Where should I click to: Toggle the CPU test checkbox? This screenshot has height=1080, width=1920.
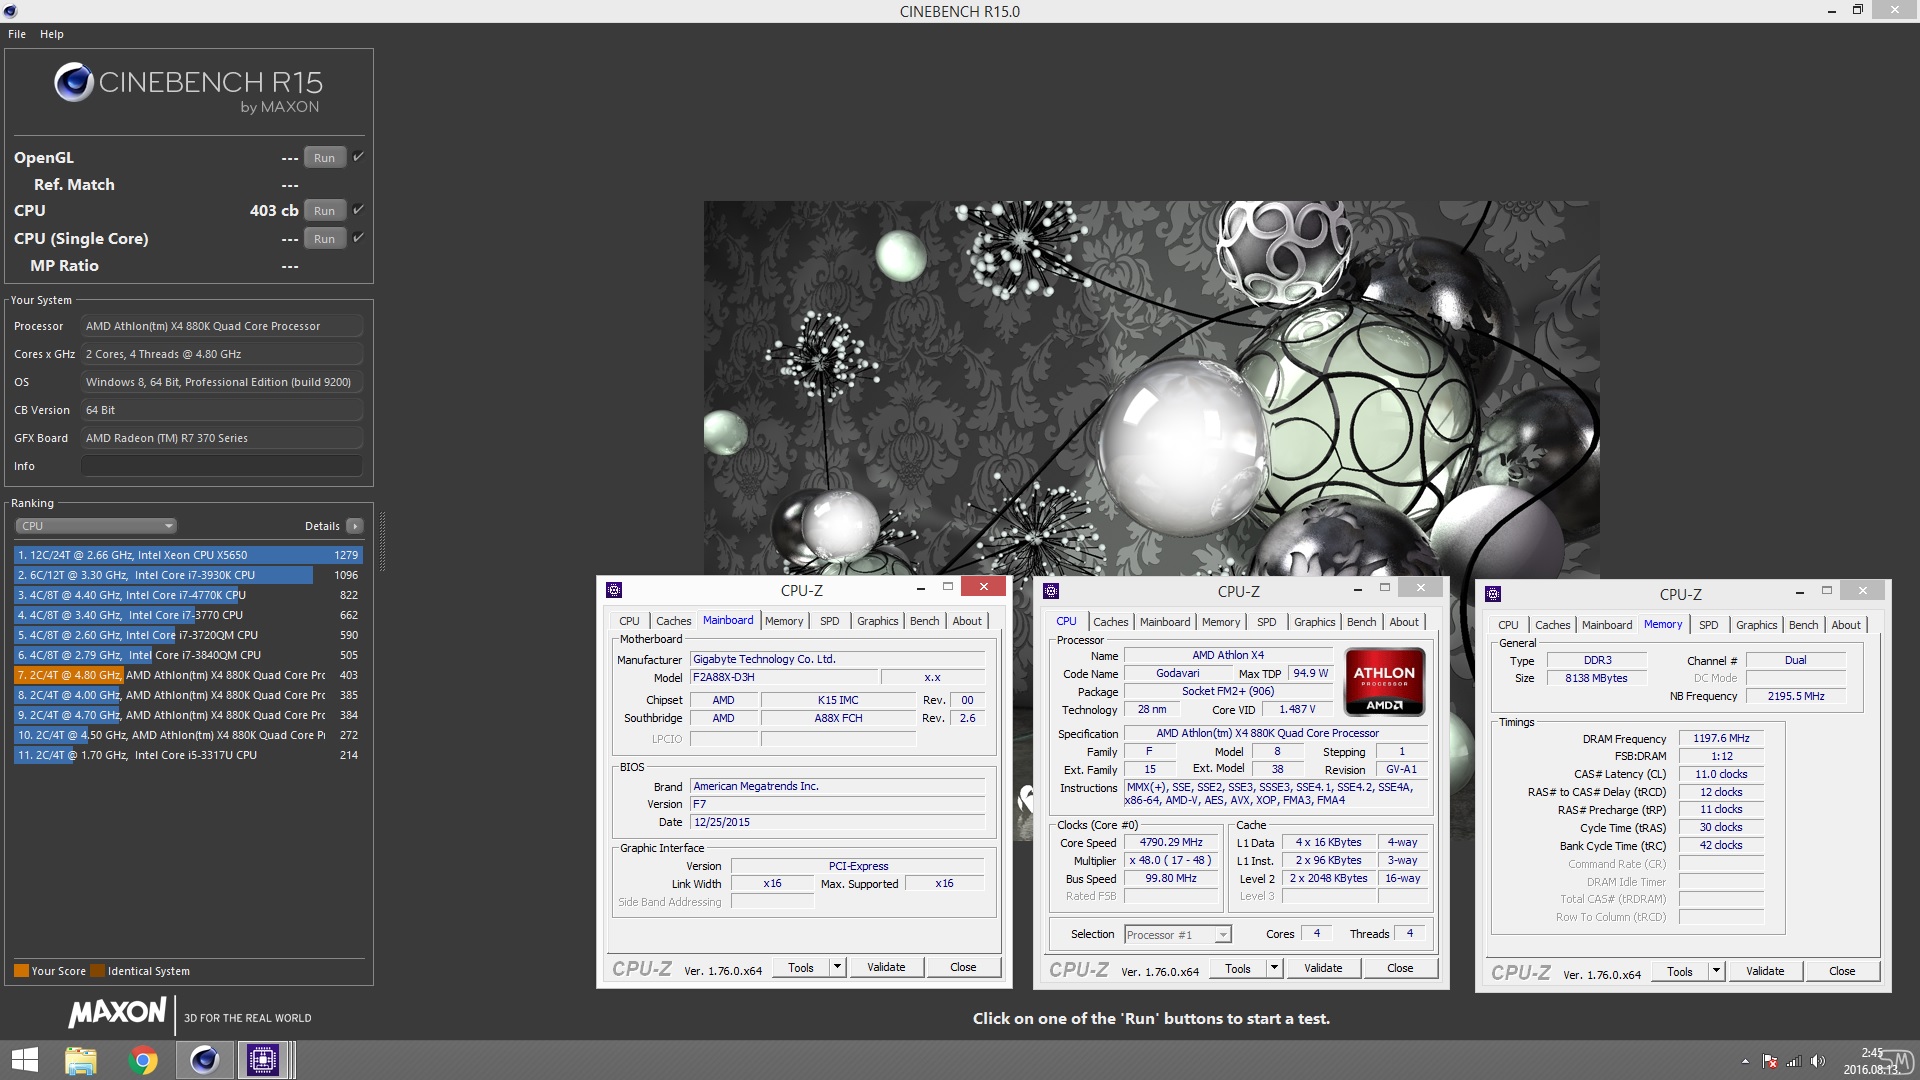tap(358, 210)
